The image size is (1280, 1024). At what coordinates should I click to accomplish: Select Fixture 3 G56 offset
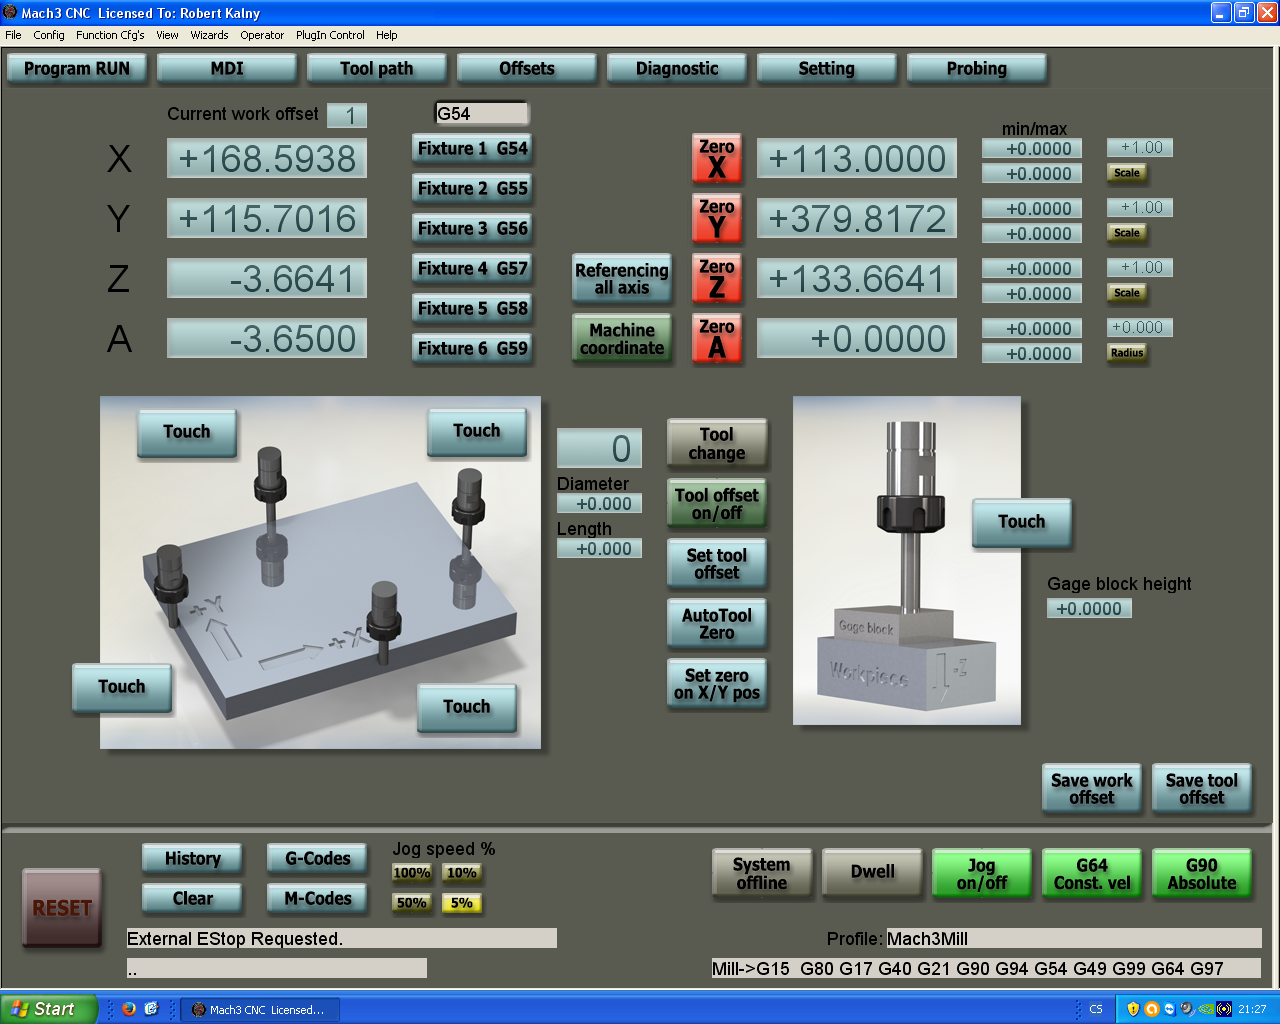click(x=472, y=228)
